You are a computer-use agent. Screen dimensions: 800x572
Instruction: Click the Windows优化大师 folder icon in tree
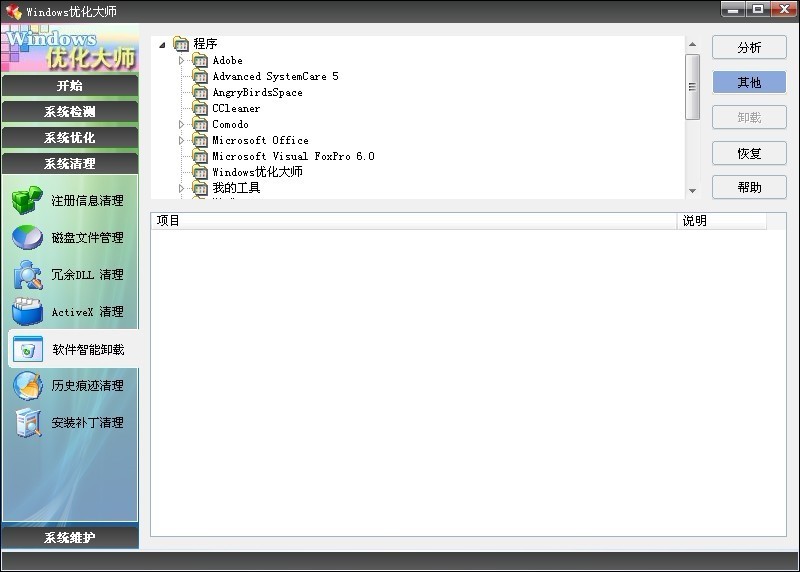(200, 172)
